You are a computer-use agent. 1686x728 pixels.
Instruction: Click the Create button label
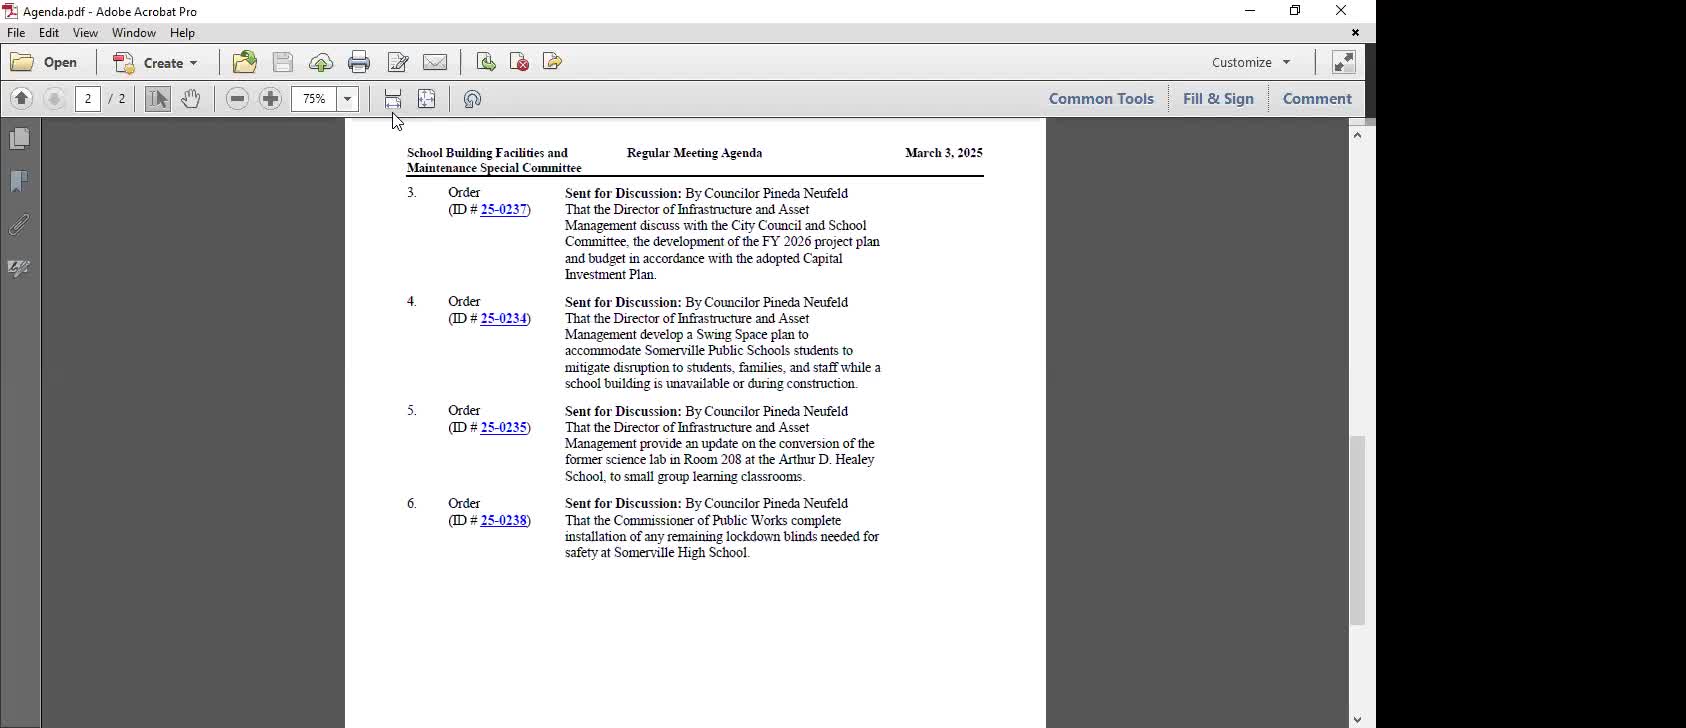click(163, 63)
